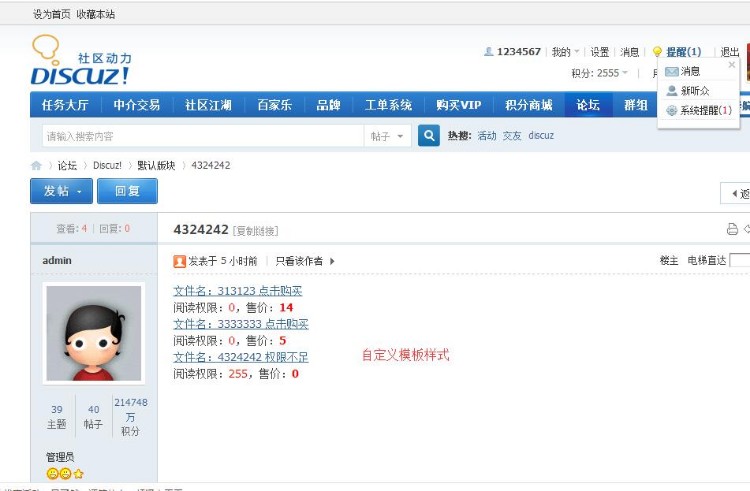This screenshot has width=750, height=491.
Task: Click the admin rank smiley icons
Action: coord(65,473)
